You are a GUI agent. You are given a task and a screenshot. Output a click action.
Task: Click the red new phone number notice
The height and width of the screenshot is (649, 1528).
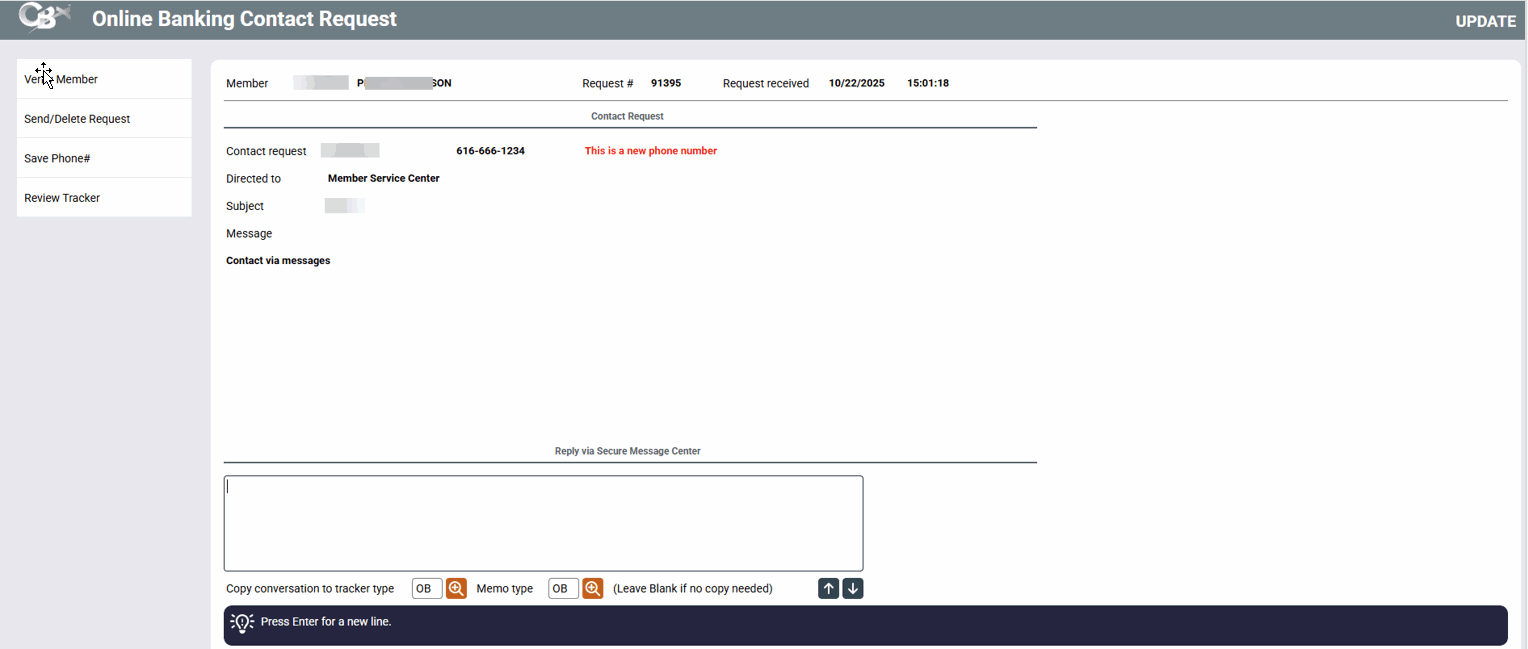coord(650,151)
